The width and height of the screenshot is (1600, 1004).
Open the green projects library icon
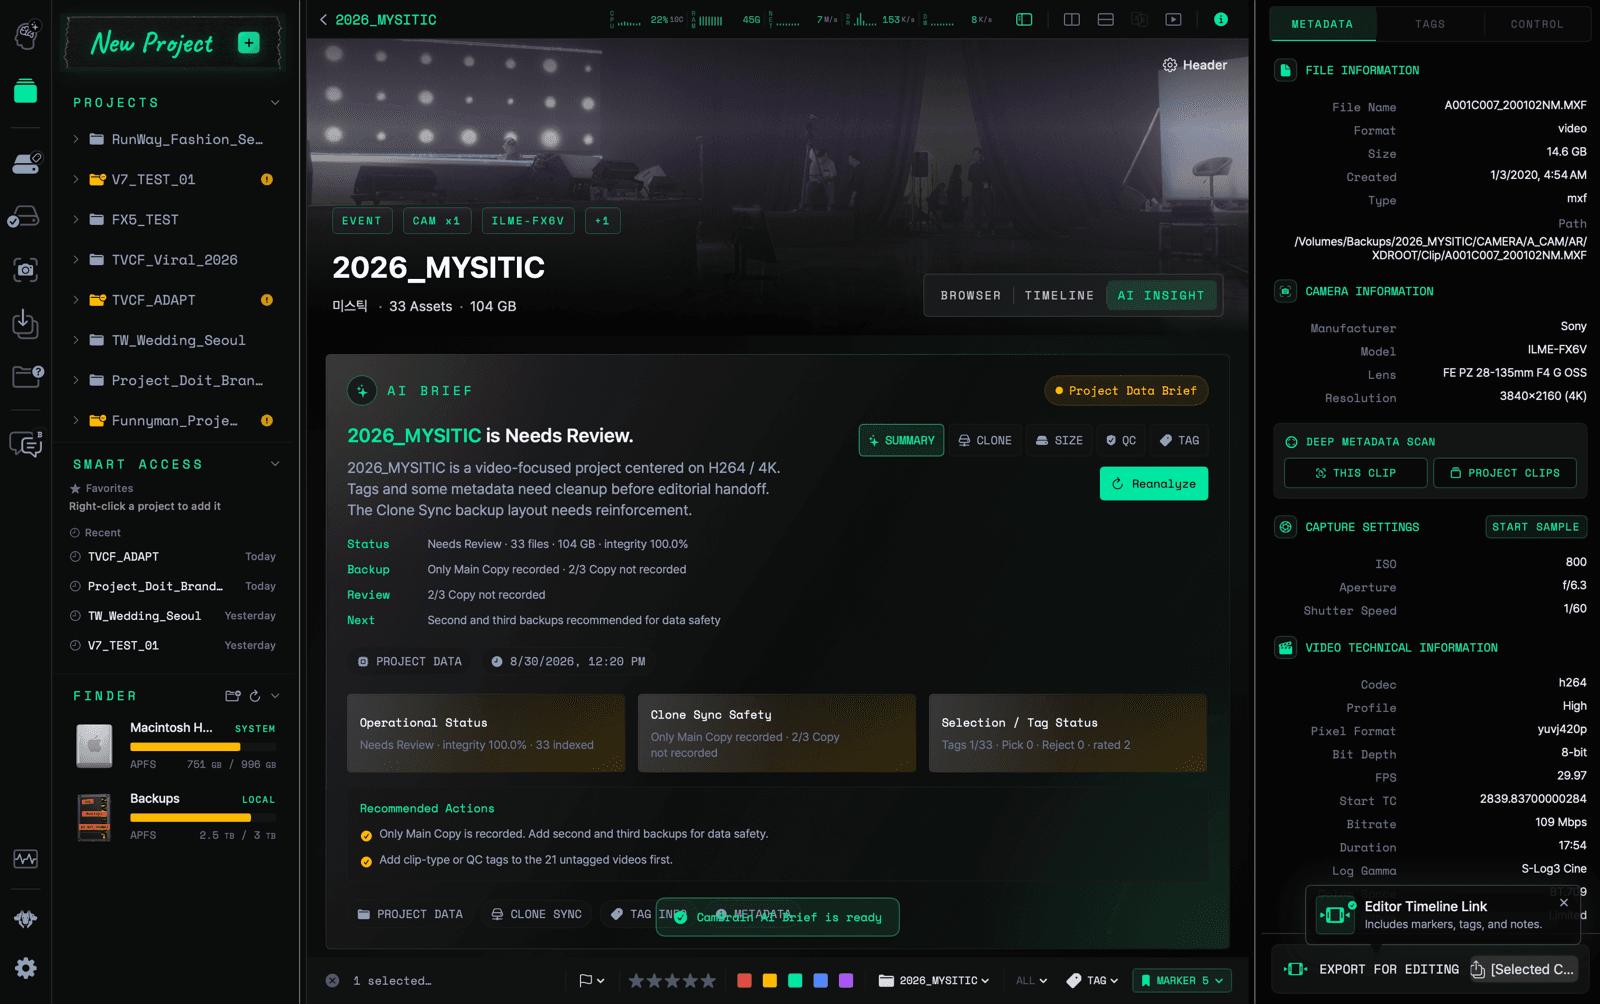point(26,91)
